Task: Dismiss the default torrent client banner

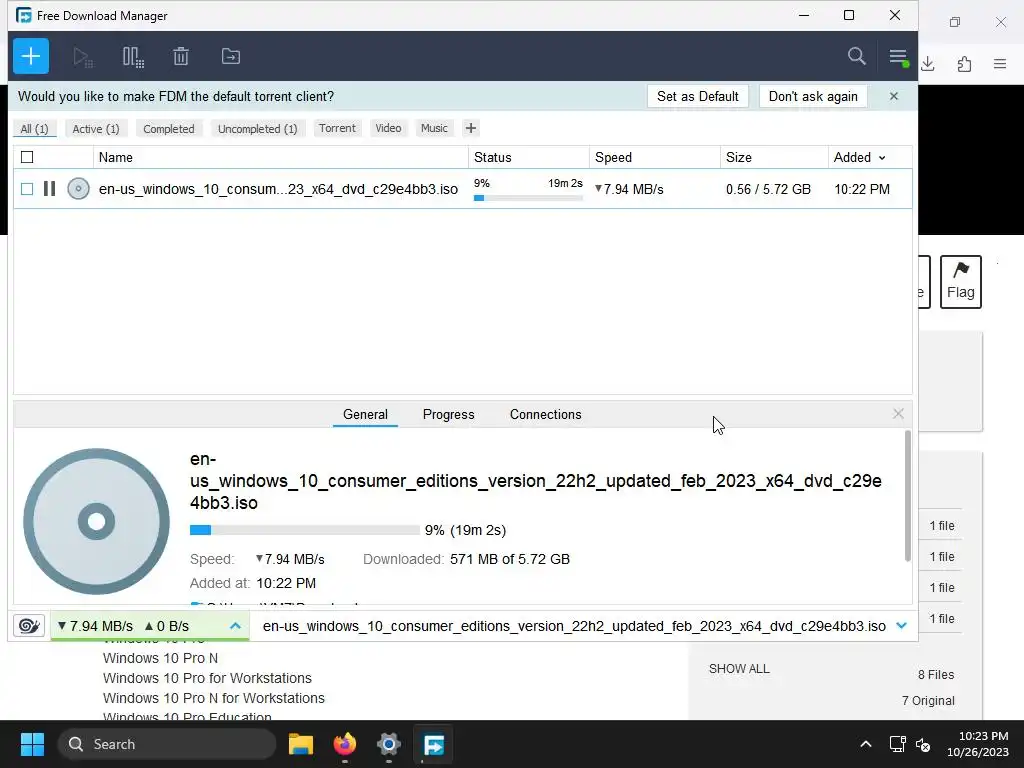Action: (893, 97)
